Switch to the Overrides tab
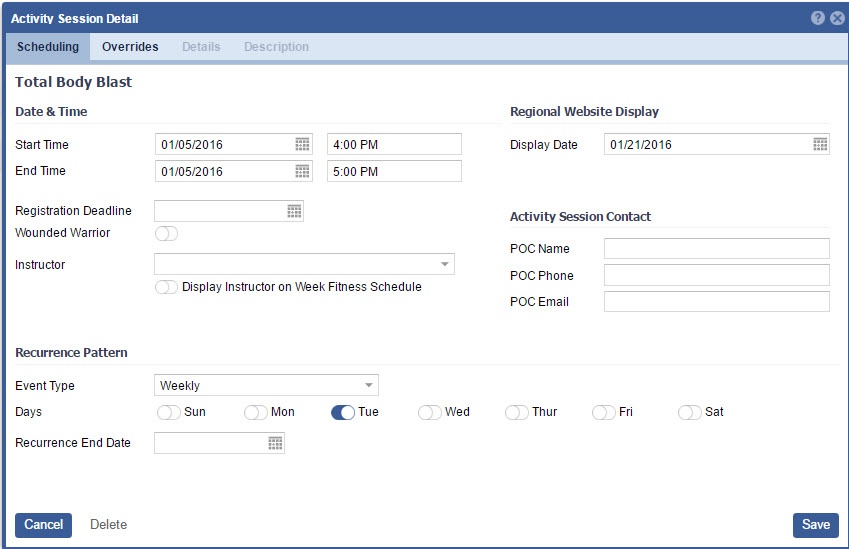This screenshot has width=849, height=549. click(130, 47)
